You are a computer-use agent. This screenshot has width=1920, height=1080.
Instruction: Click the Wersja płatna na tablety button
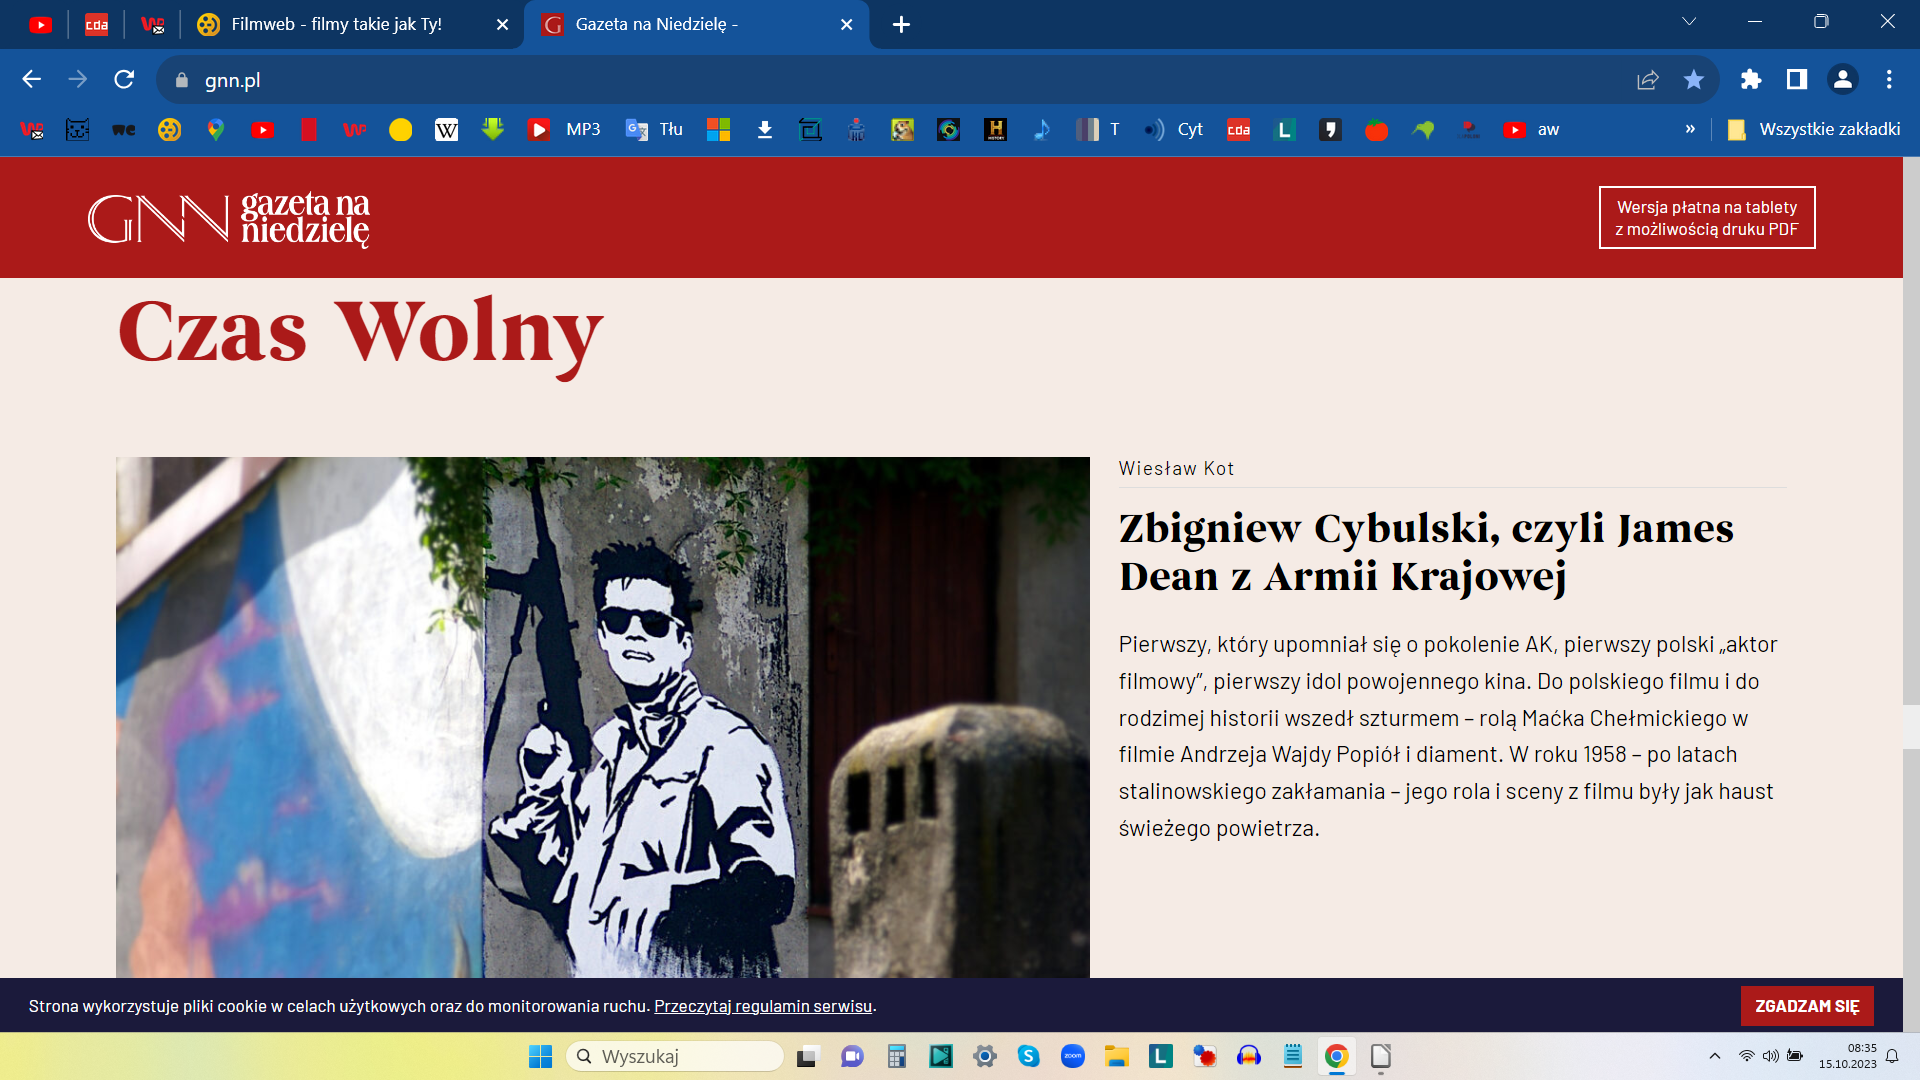(x=1706, y=218)
